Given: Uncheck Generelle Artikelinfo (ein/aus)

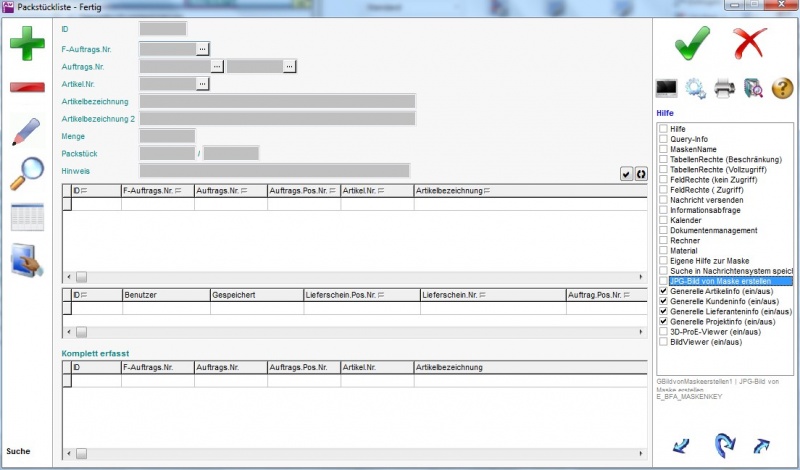Looking at the screenshot, I should coord(662,291).
